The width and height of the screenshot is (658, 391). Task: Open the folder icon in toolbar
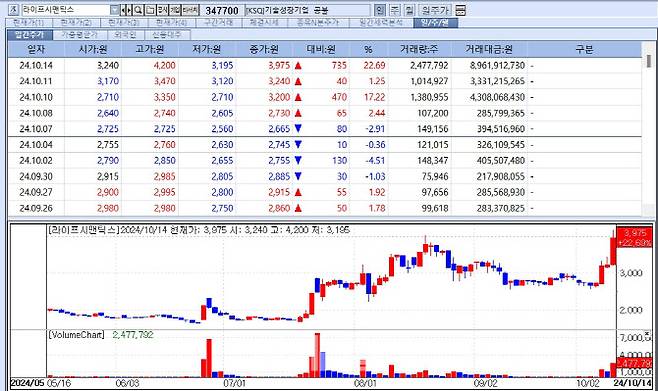tap(150, 10)
